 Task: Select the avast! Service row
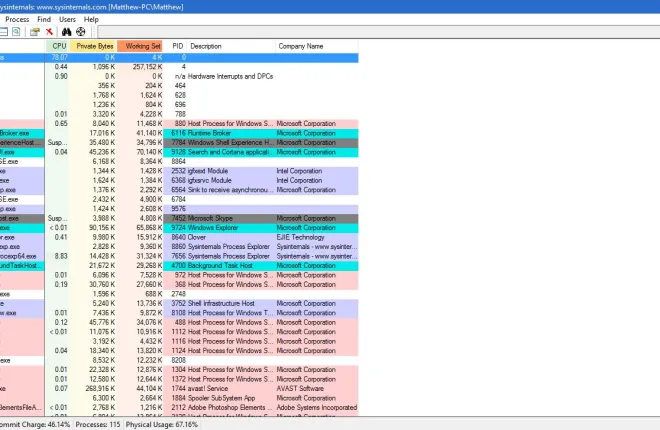tap(179, 389)
